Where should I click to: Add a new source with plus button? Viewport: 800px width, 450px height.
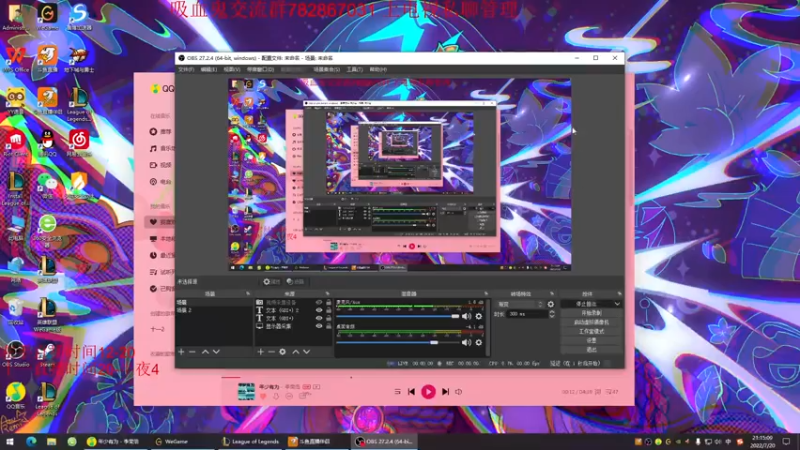260,352
